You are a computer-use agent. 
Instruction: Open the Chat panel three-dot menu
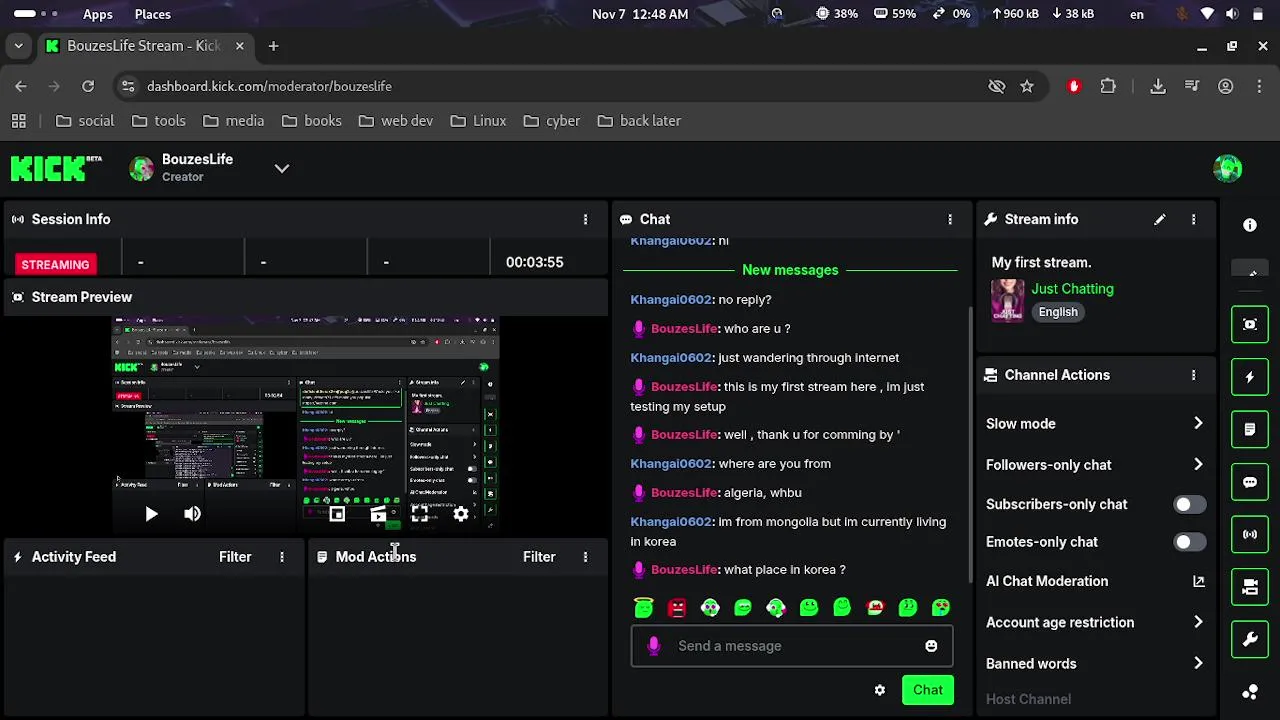950,219
